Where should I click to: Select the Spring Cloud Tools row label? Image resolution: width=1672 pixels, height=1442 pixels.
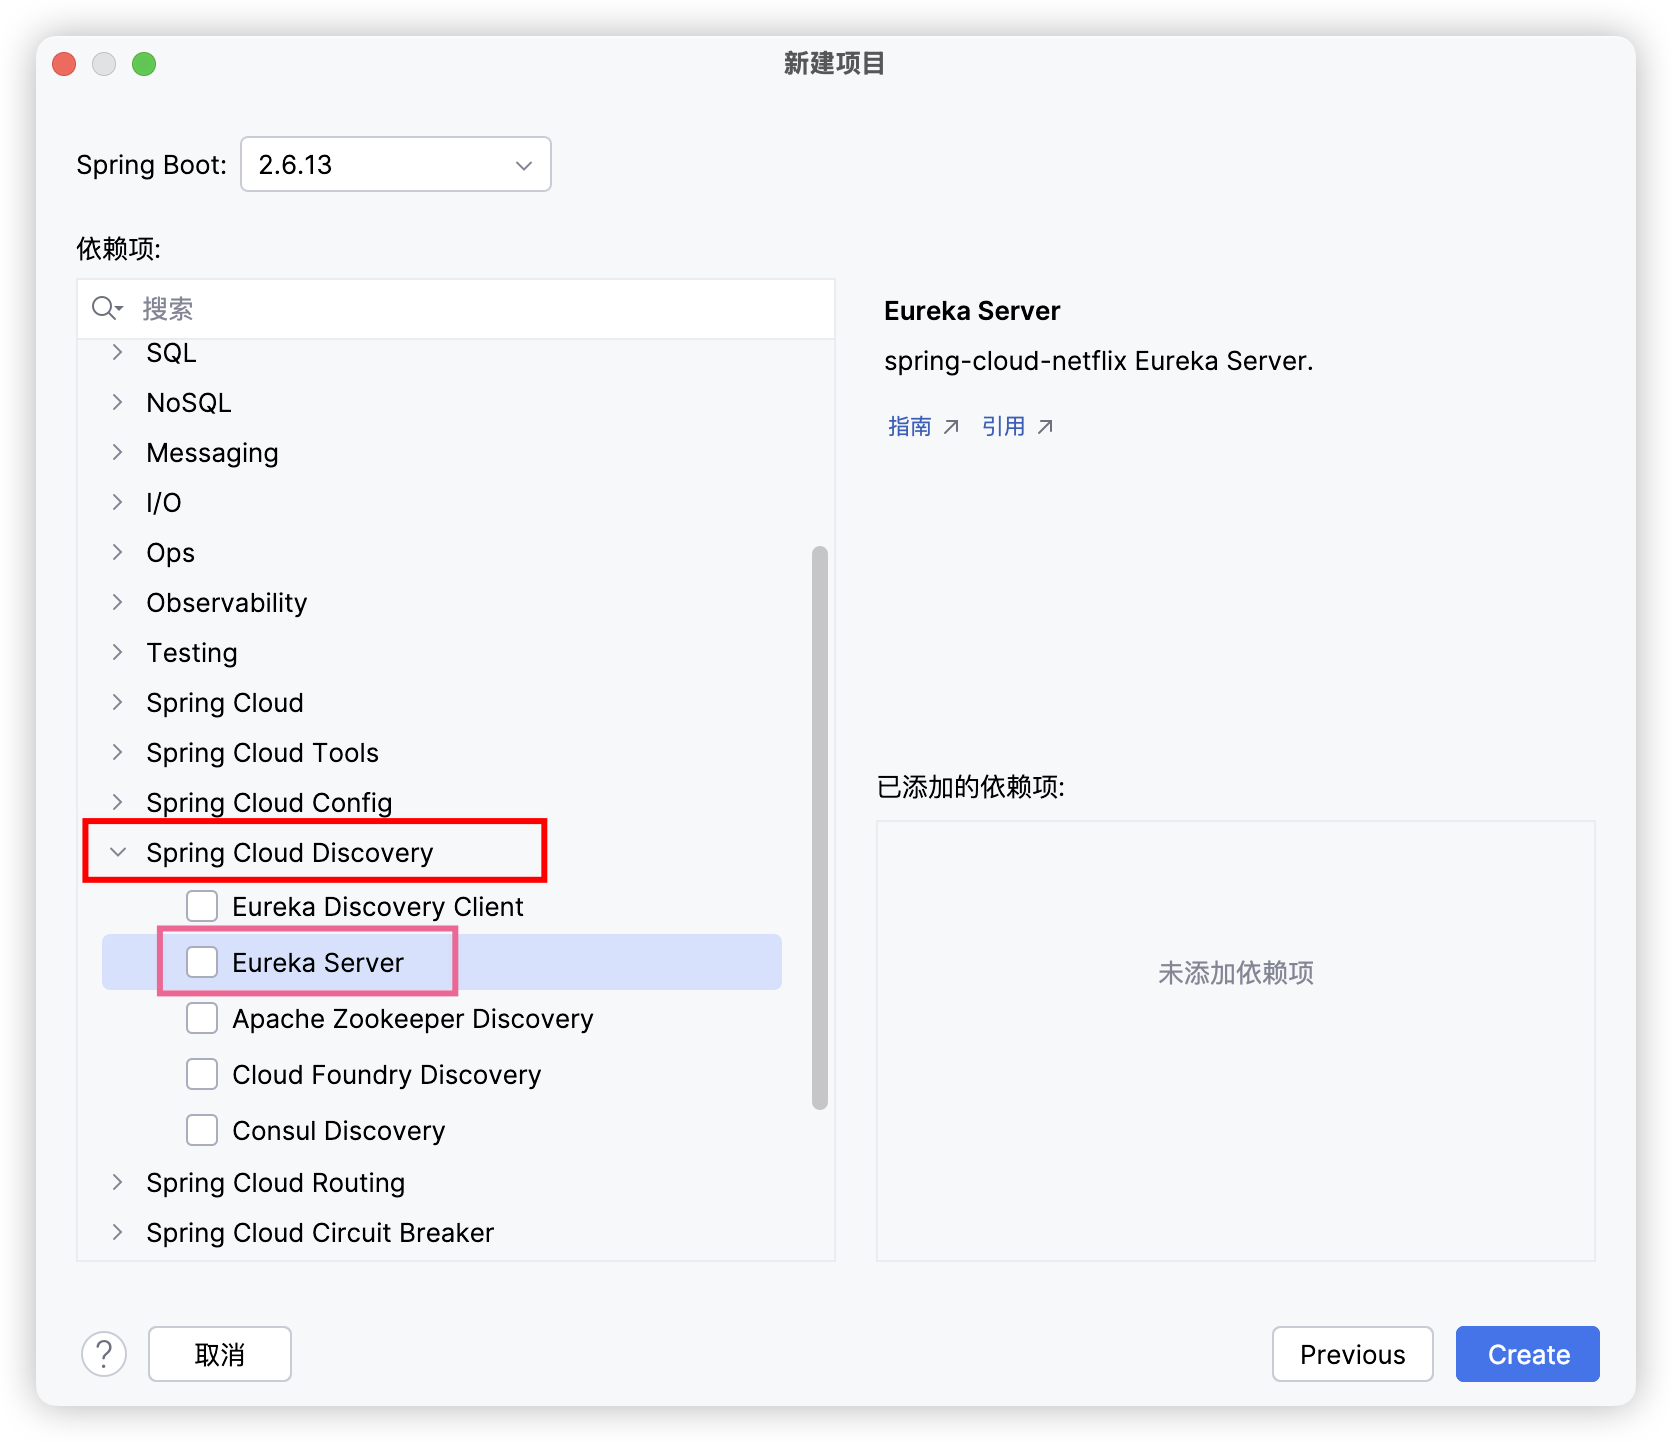(x=262, y=752)
